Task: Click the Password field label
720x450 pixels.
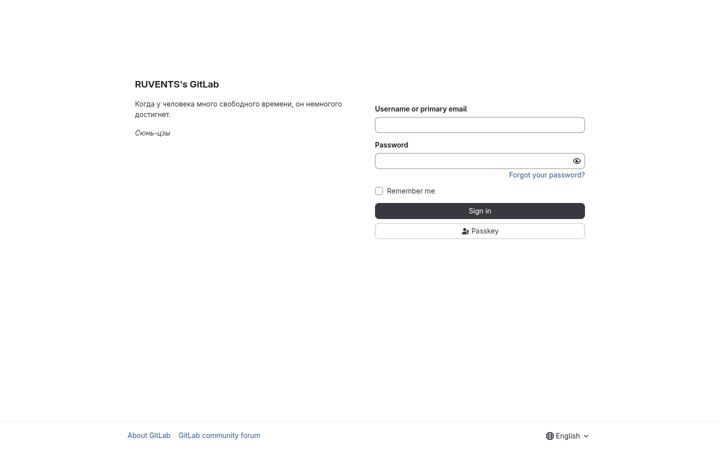Action: tap(391, 145)
